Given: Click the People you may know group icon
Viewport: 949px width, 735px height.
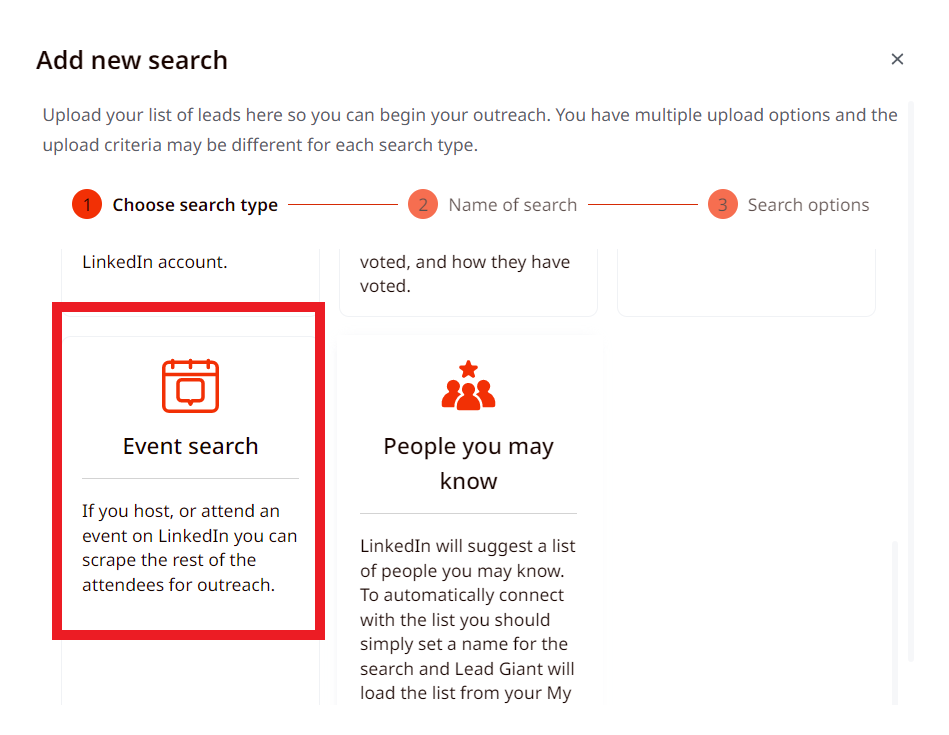Looking at the screenshot, I should (x=468, y=385).
